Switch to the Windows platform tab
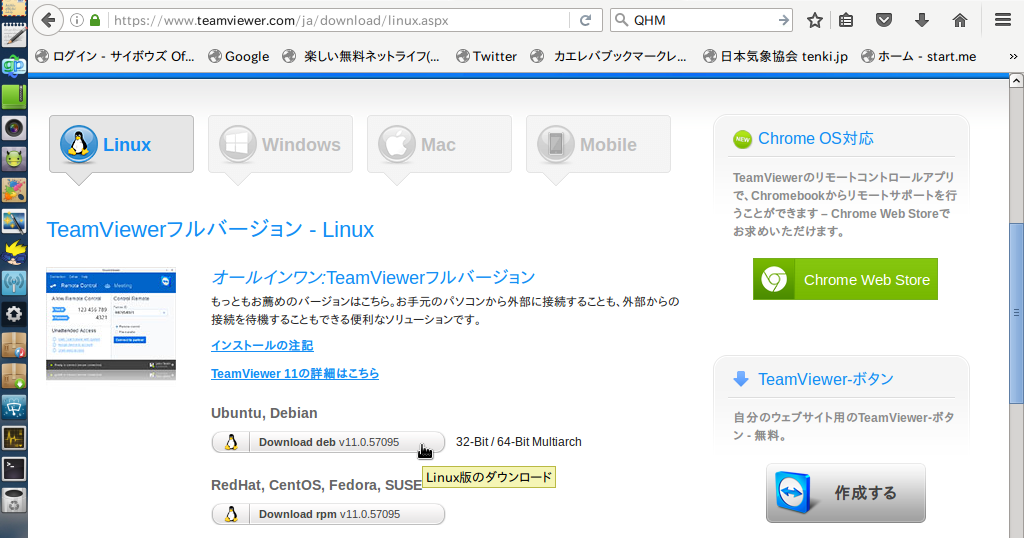Image resolution: width=1024 pixels, height=538 pixels. pyautogui.click(x=280, y=144)
